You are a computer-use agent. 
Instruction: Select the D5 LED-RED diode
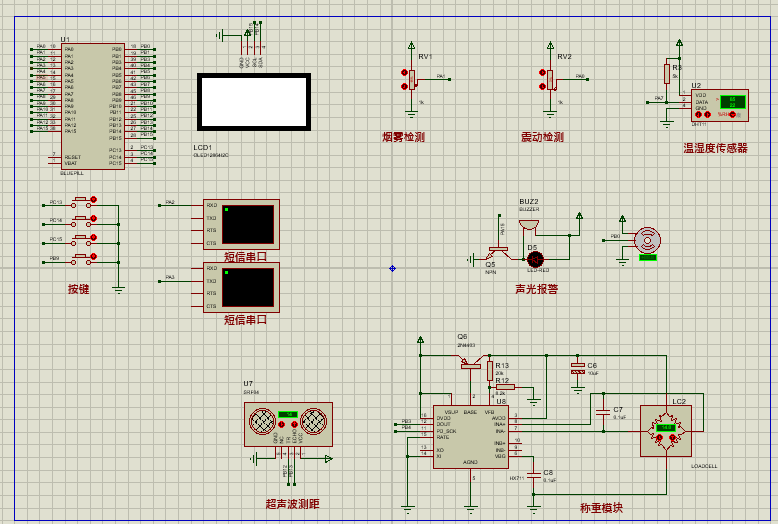tap(535, 259)
